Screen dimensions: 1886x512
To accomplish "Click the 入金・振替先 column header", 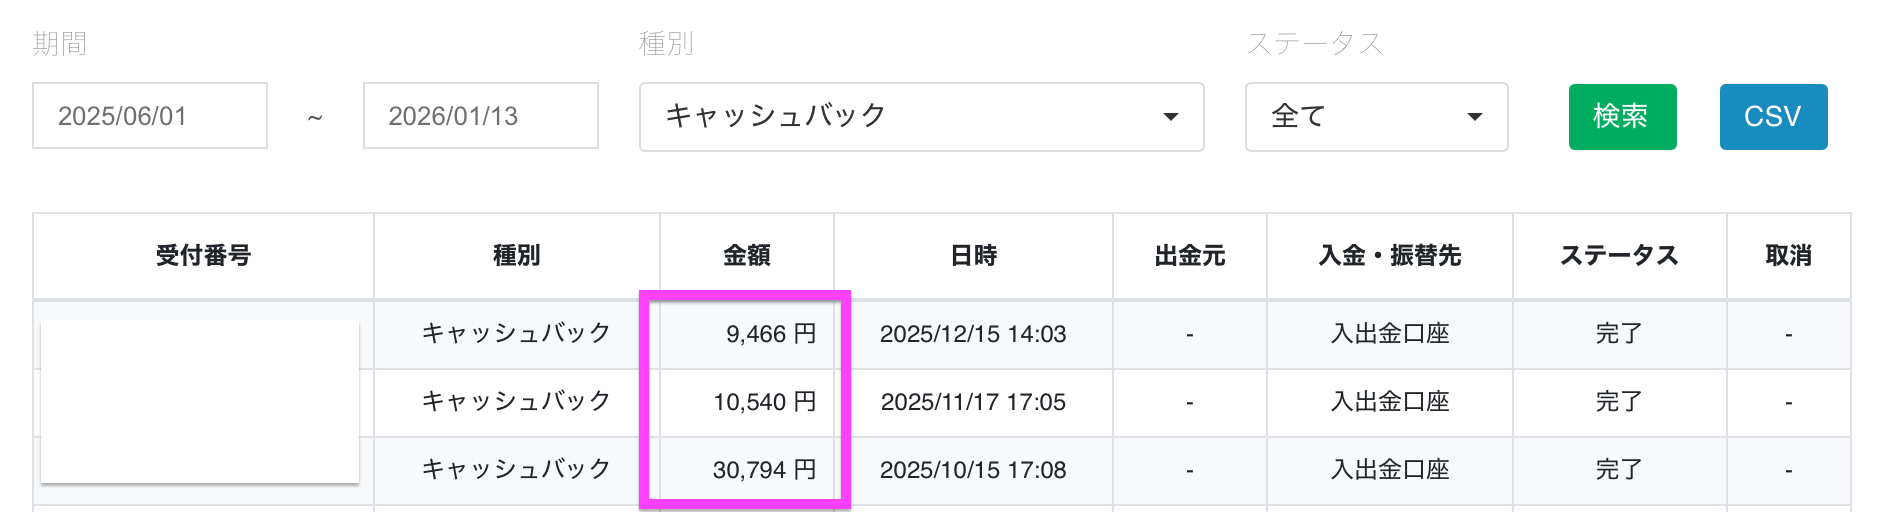I will (x=1389, y=256).
